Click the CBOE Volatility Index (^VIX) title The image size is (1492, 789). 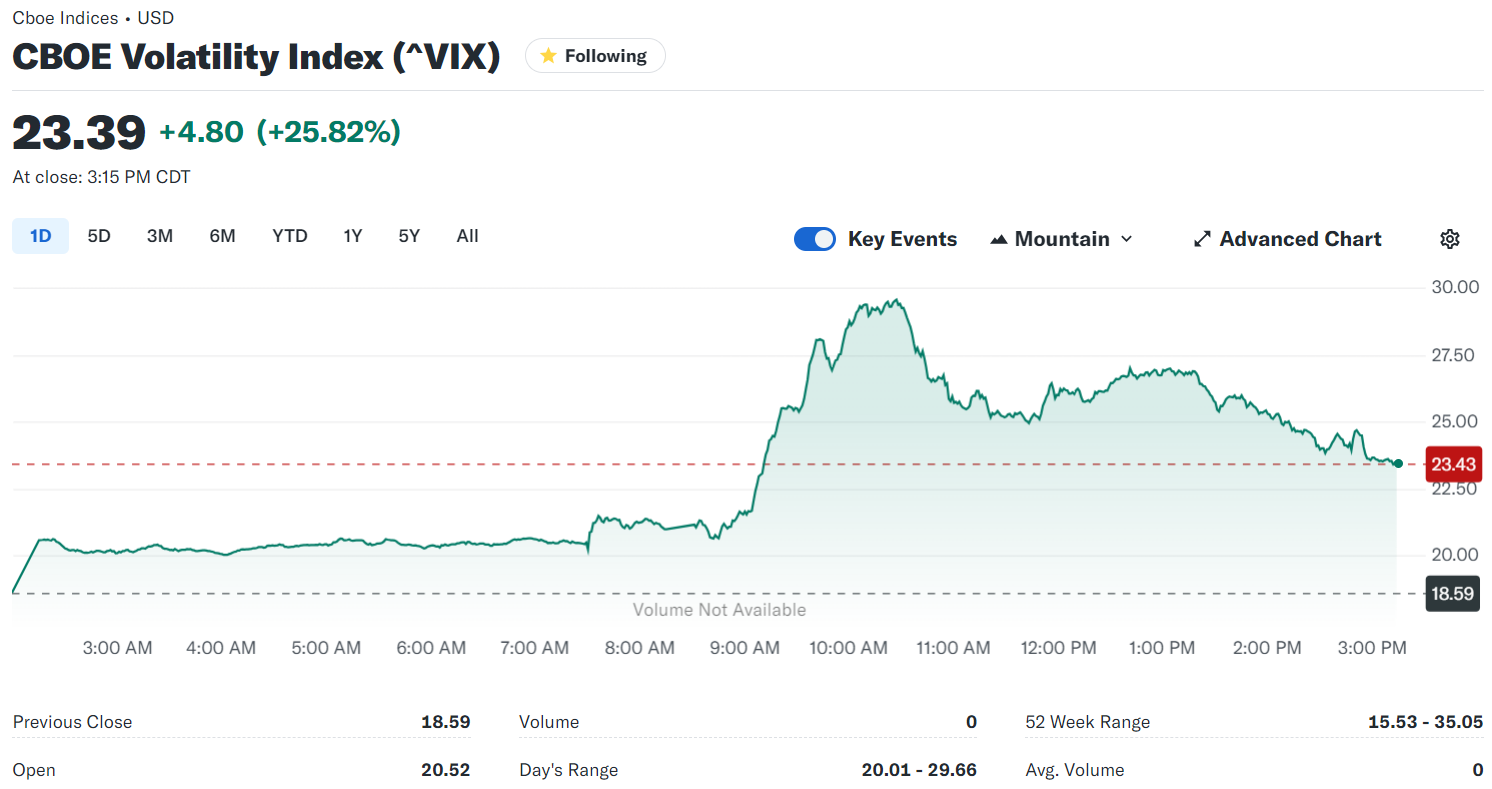click(256, 56)
